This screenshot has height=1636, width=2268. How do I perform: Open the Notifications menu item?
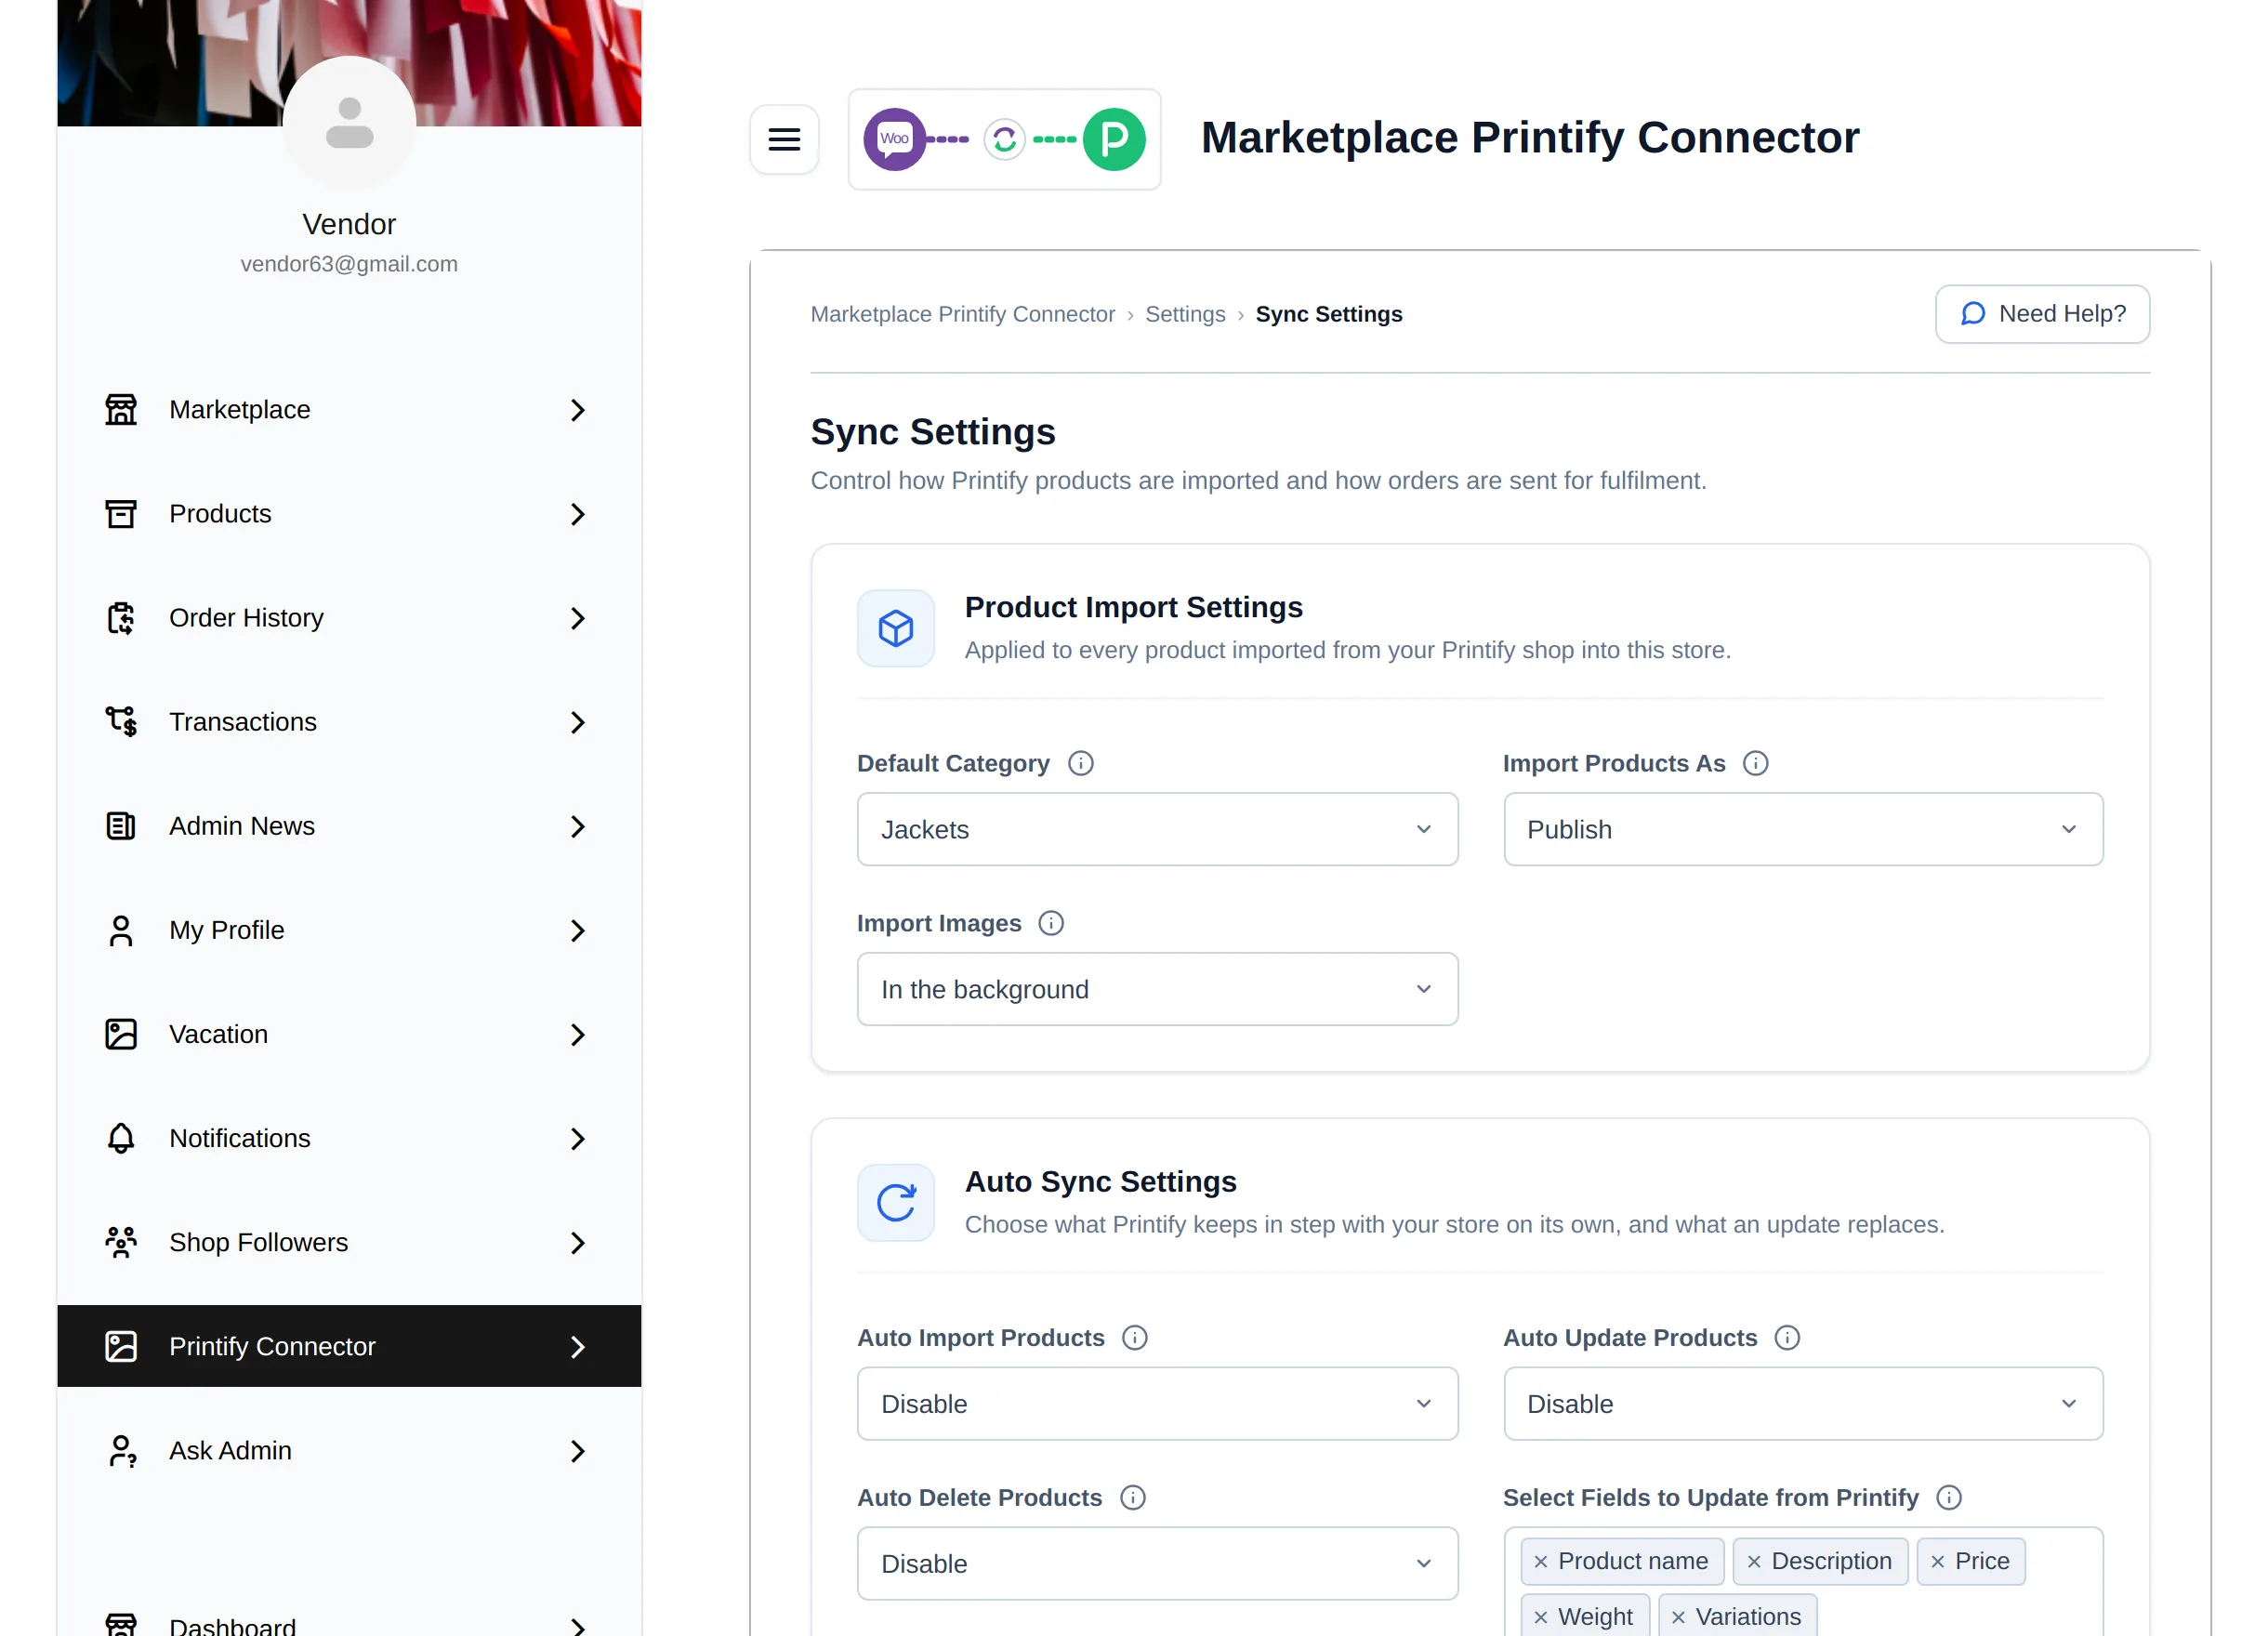click(349, 1138)
